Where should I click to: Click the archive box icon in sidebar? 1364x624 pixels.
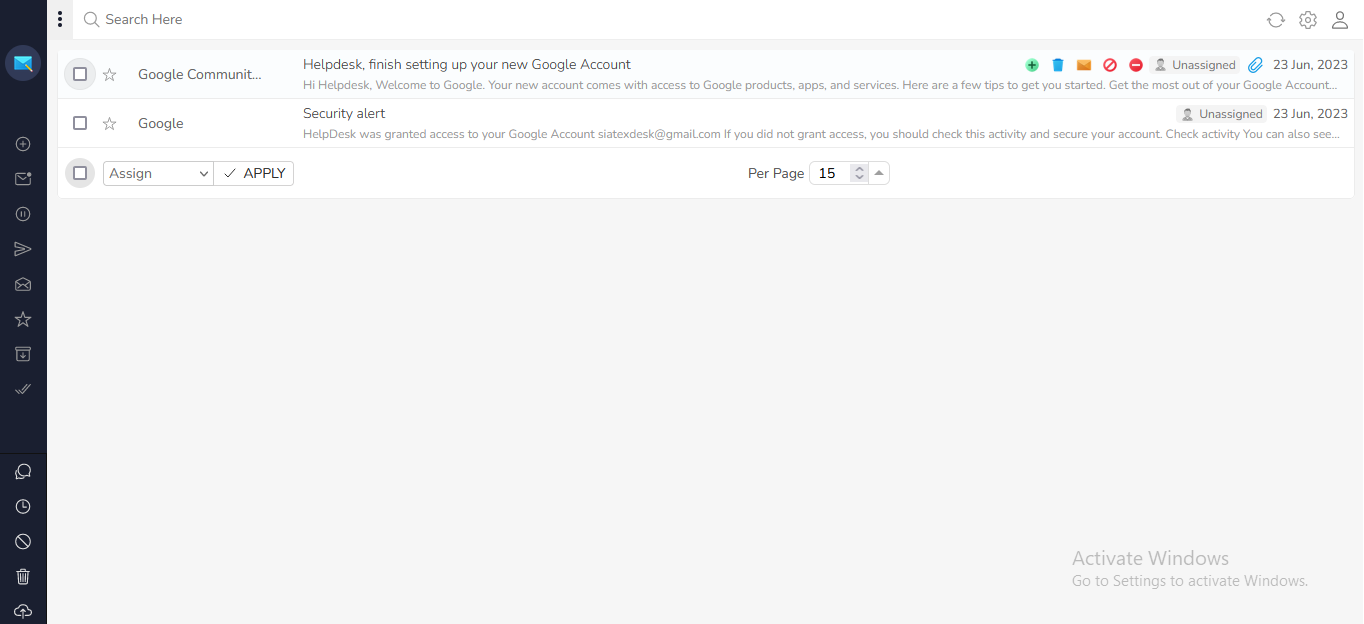23,354
